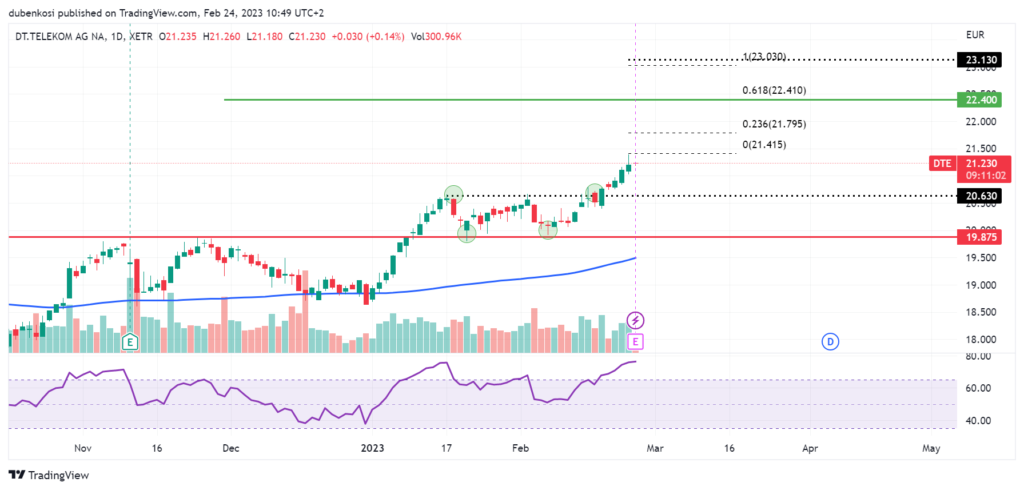Click the pink earnings E marker below the lightning icon
Image resolution: width=1024 pixels, height=490 pixels.
(x=635, y=340)
